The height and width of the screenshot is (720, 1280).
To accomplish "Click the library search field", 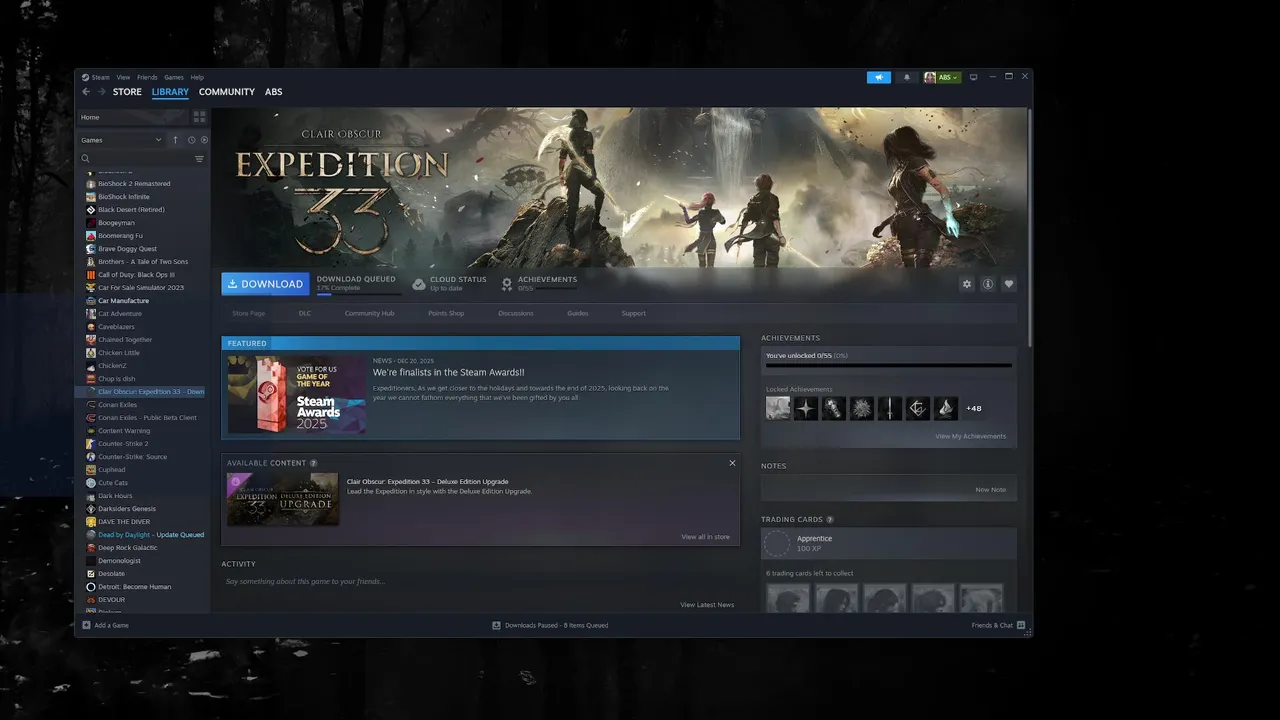I will (x=141, y=159).
